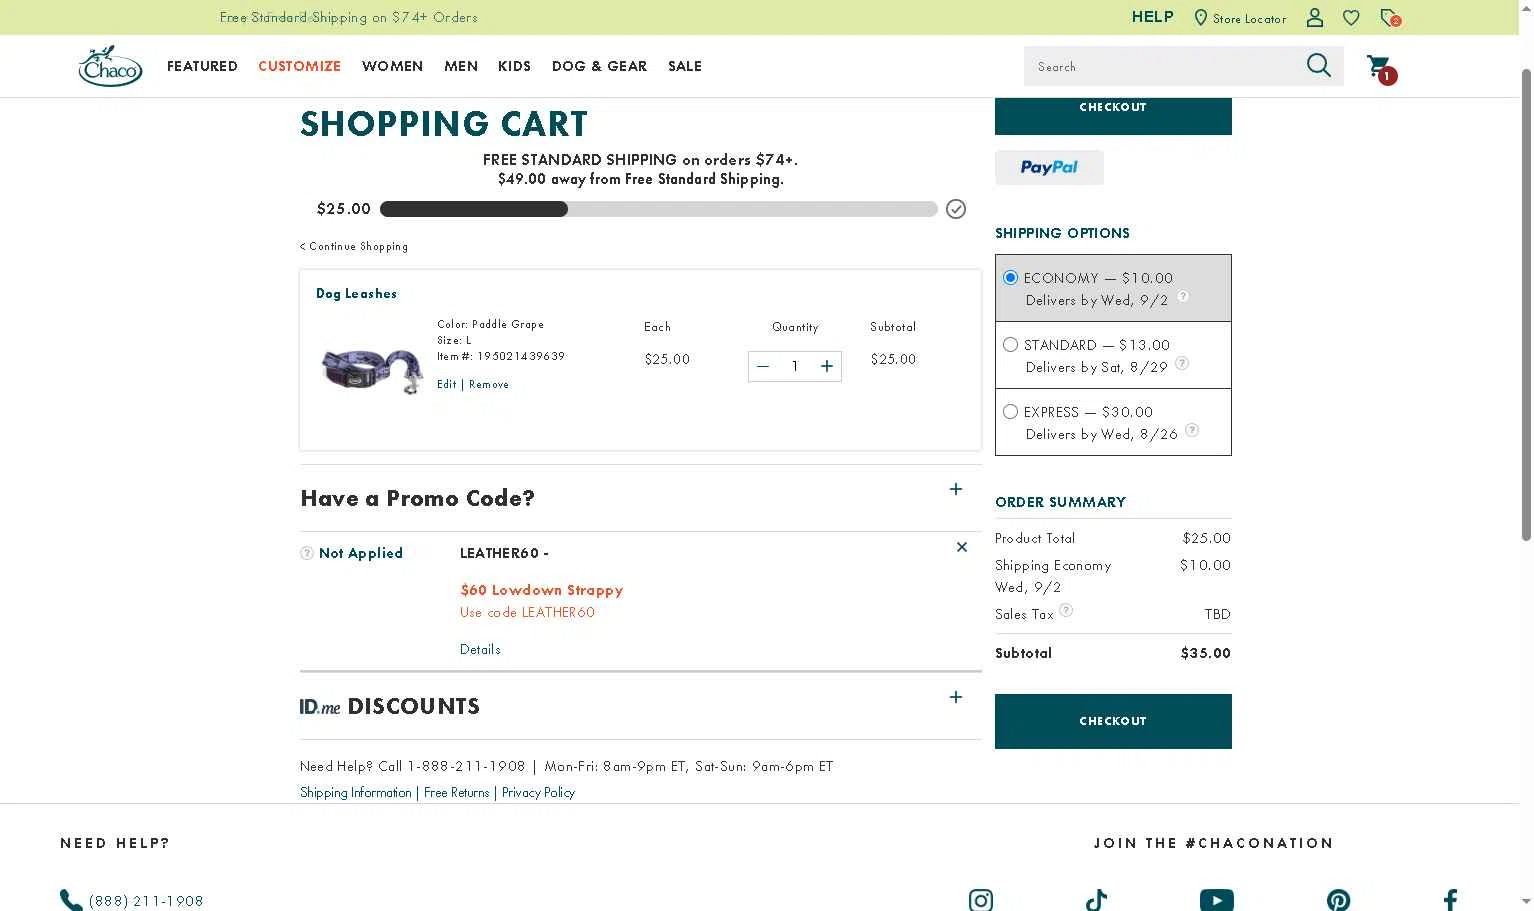The height and width of the screenshot is (911, 1534).
Task: Open Chaco's Instagram page
Action: 981,900
